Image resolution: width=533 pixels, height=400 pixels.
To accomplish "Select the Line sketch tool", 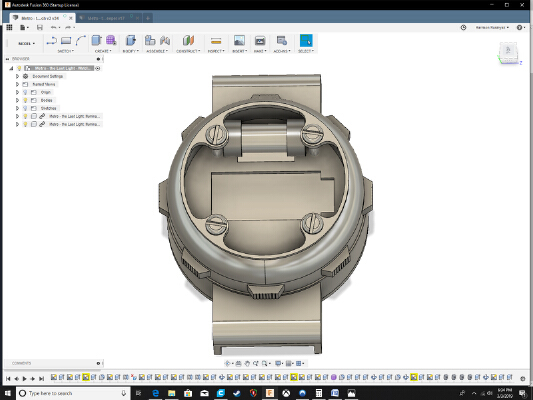I will (51, 41).
